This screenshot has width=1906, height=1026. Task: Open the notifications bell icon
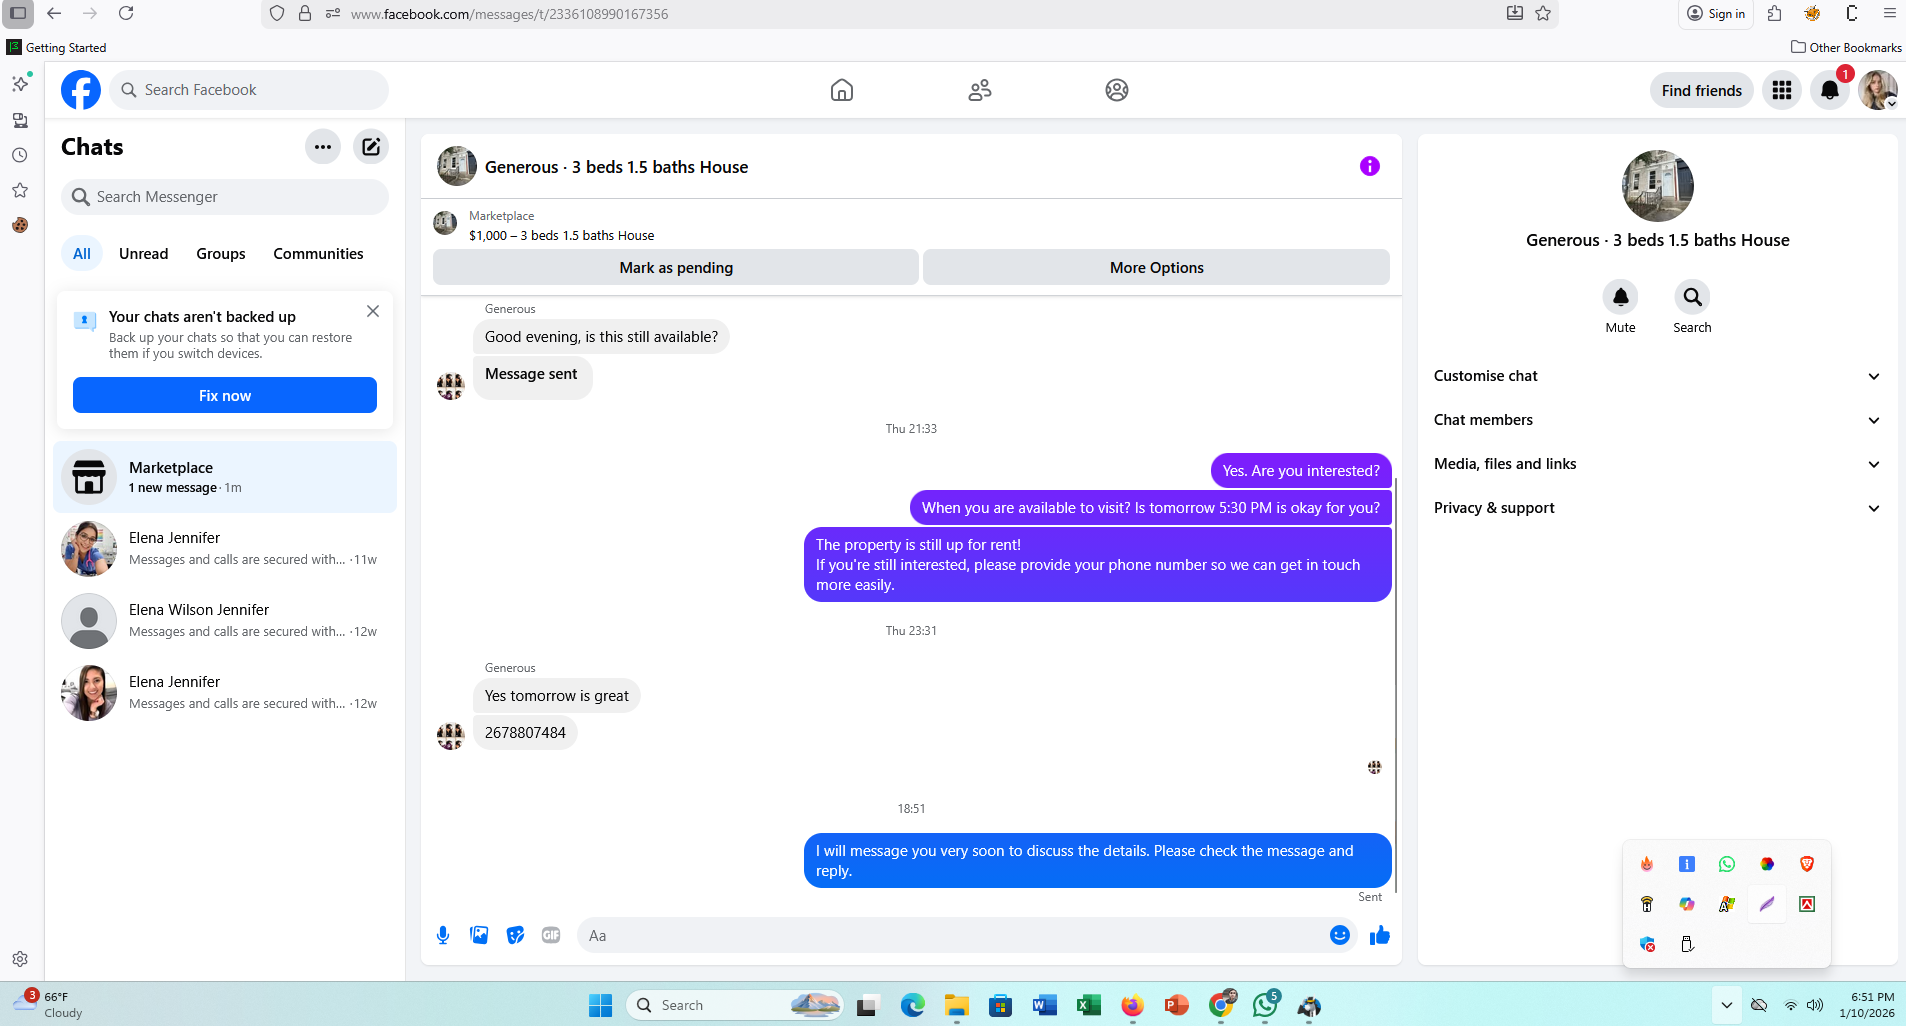pyautogui.click(x=1830, y=90)
